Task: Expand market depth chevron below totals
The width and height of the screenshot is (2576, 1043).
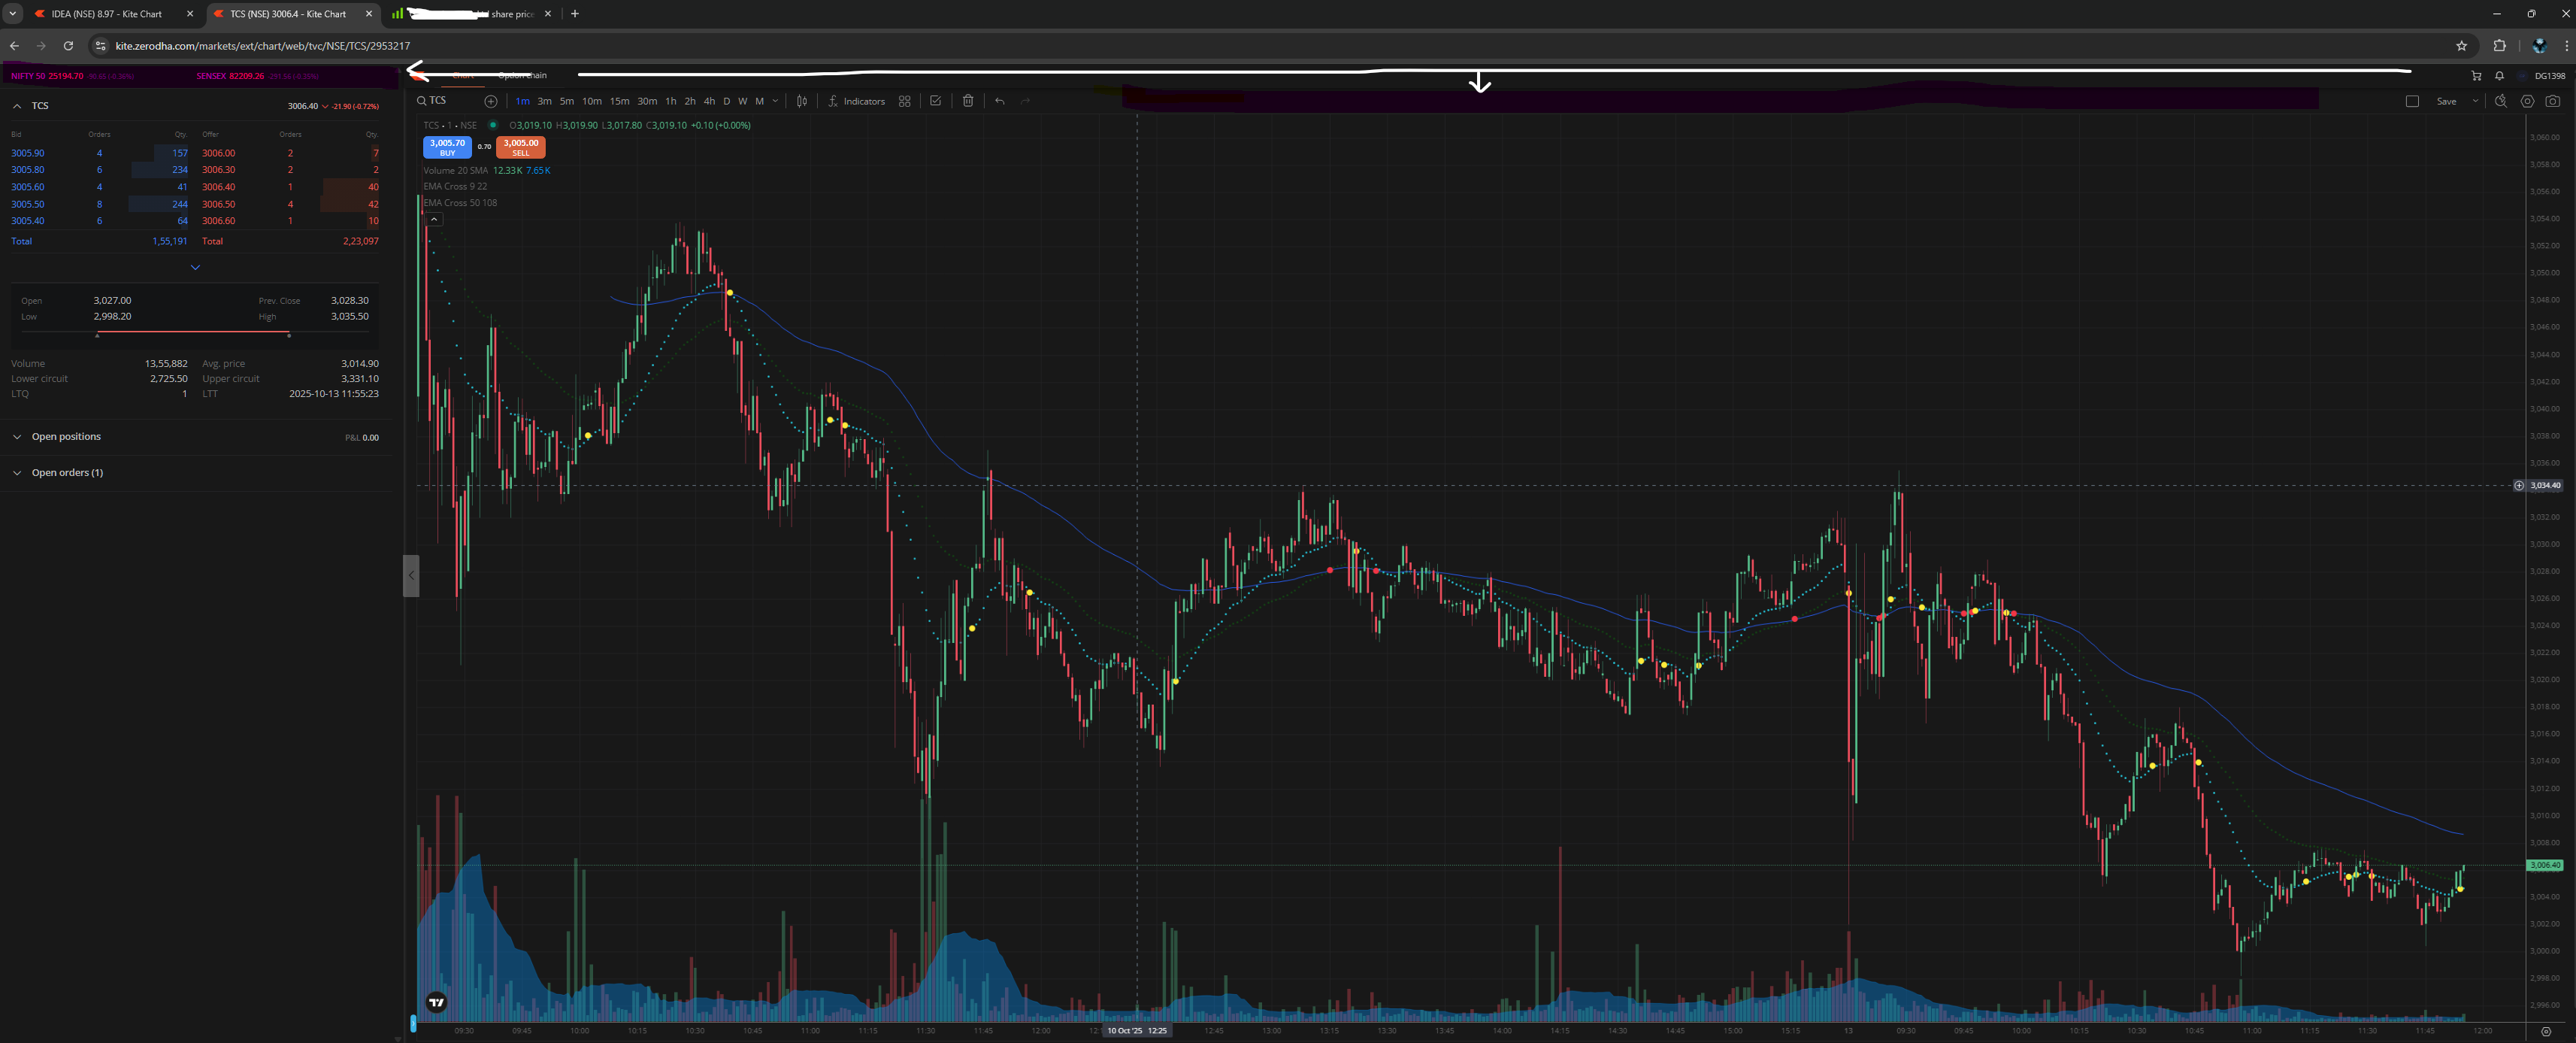Action: (x=195, y=267)
